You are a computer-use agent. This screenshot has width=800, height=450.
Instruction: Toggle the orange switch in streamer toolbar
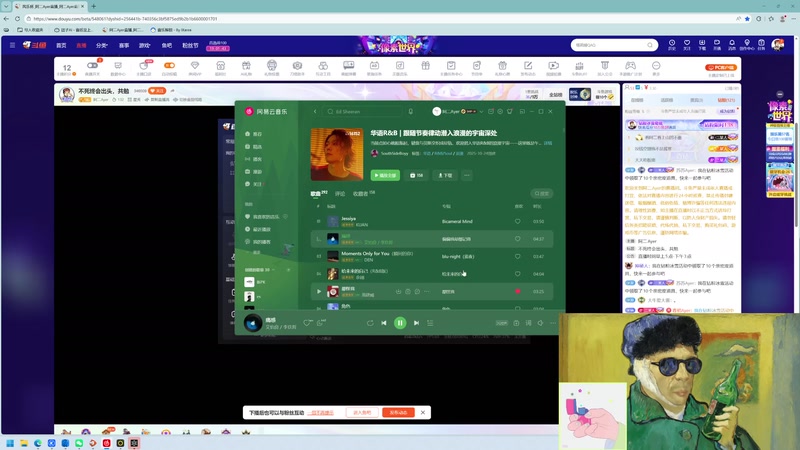(169, 66)
